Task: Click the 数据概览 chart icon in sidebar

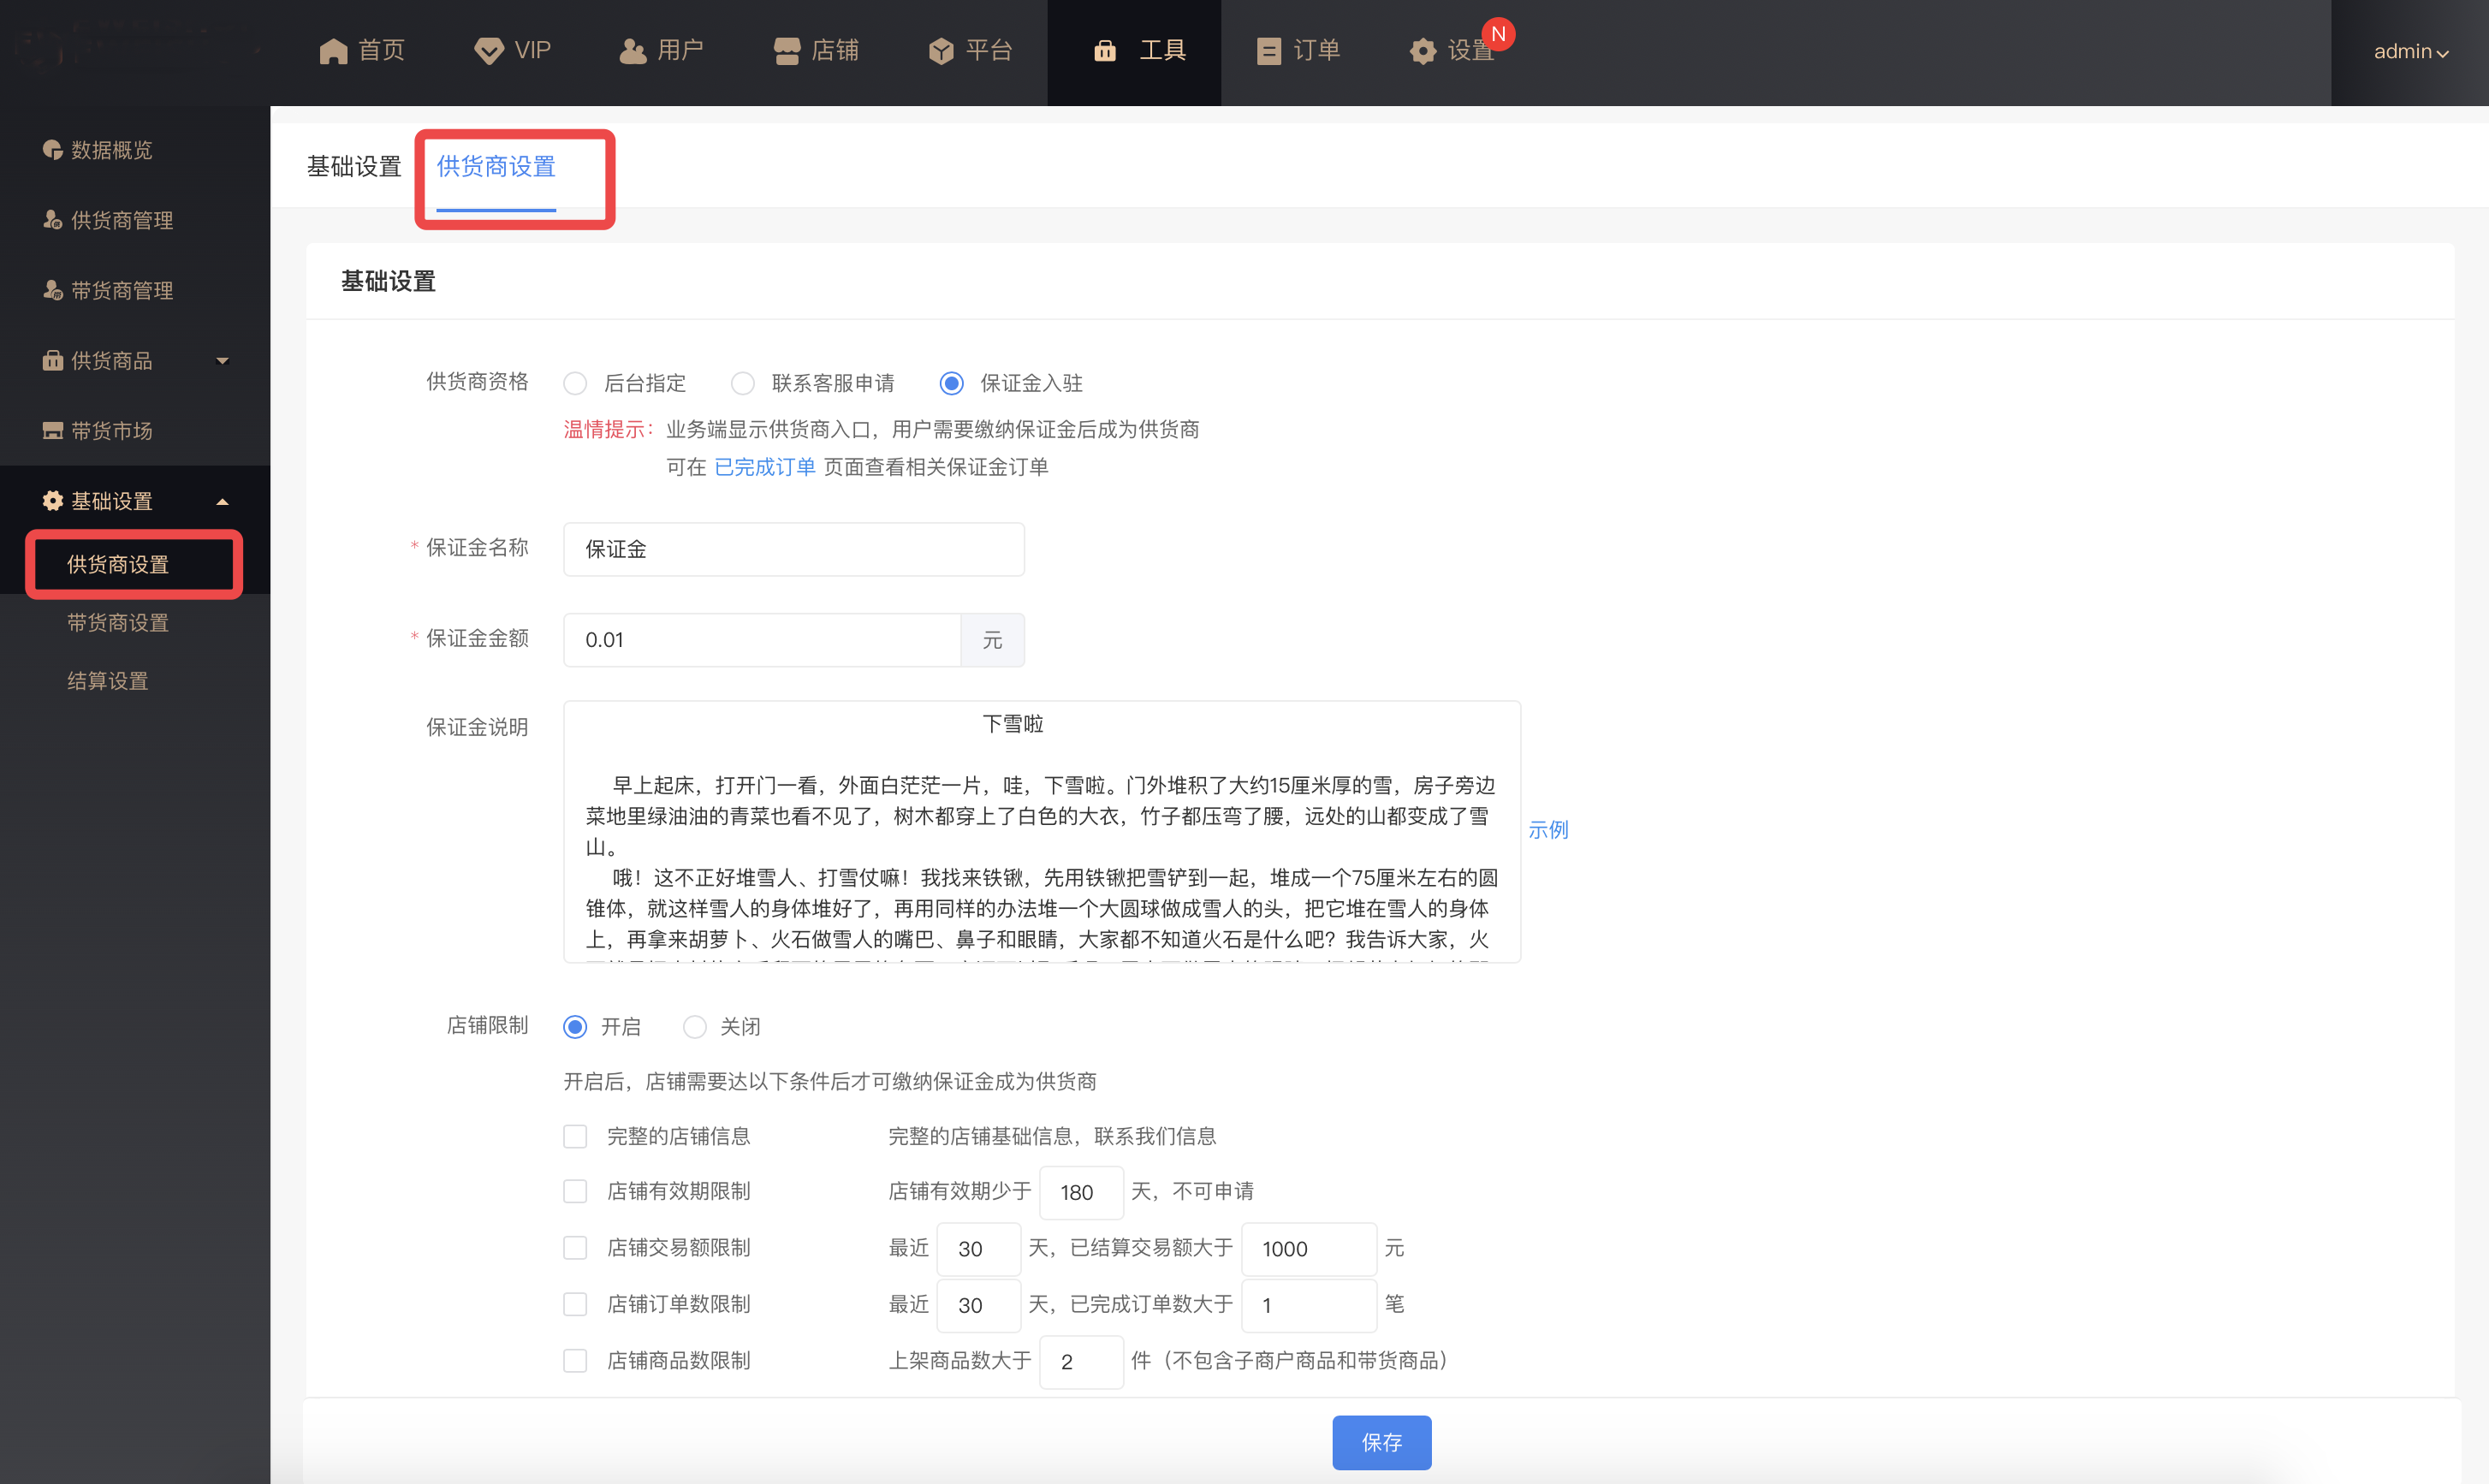Action: pyautogui.click(x=52, y=150)
